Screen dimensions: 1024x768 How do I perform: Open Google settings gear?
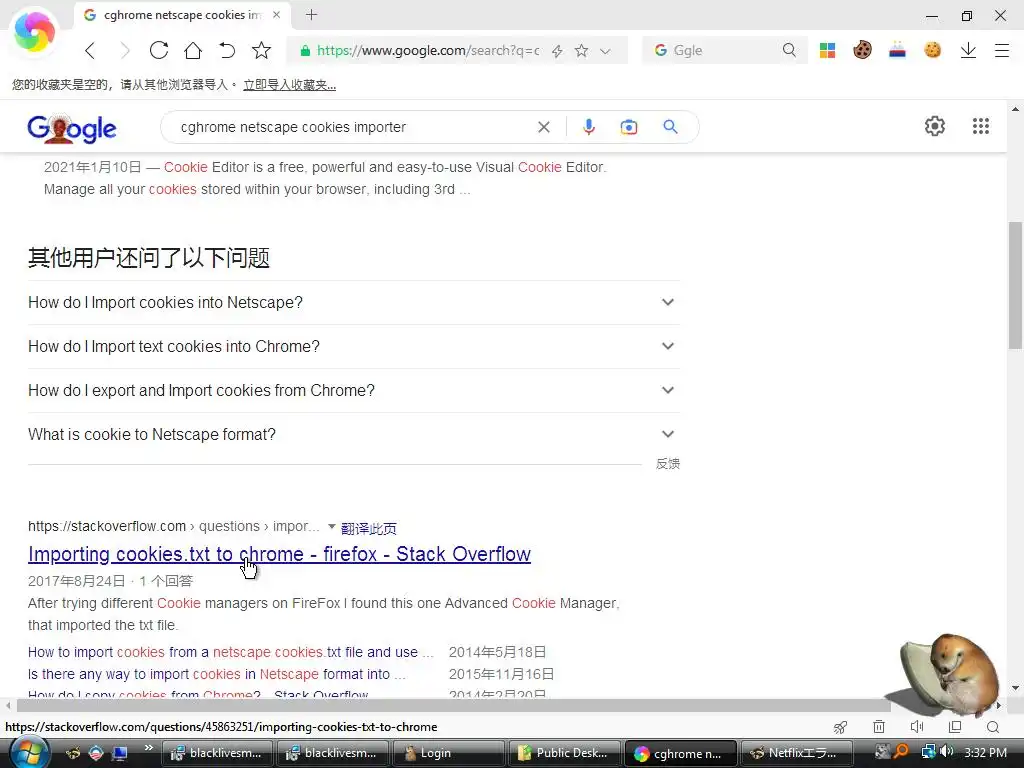935,126
